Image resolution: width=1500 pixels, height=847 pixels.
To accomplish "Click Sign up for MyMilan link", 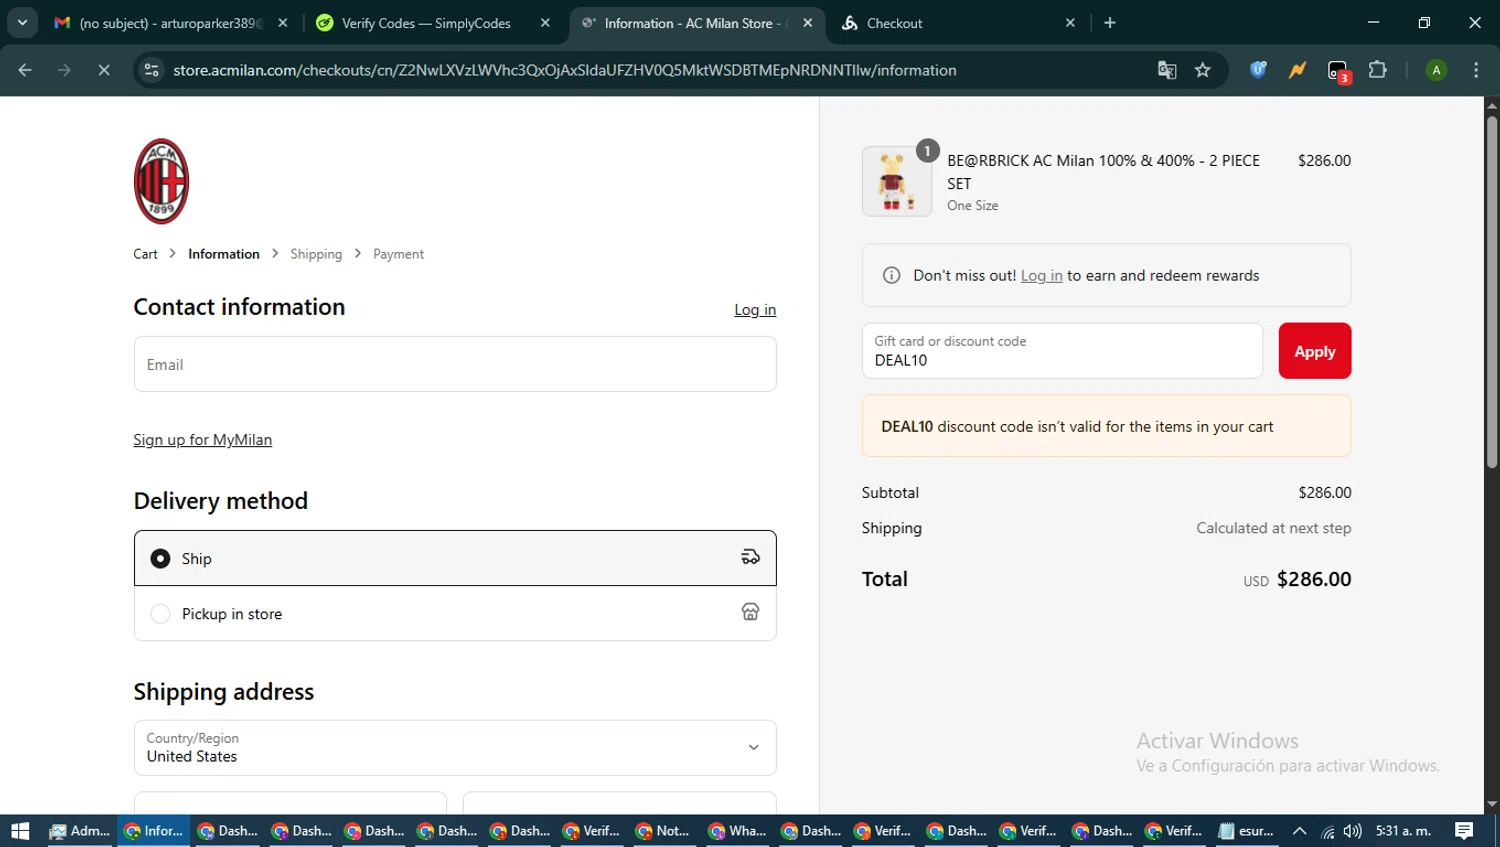I will pyautogui.click(x=203, y=440).
